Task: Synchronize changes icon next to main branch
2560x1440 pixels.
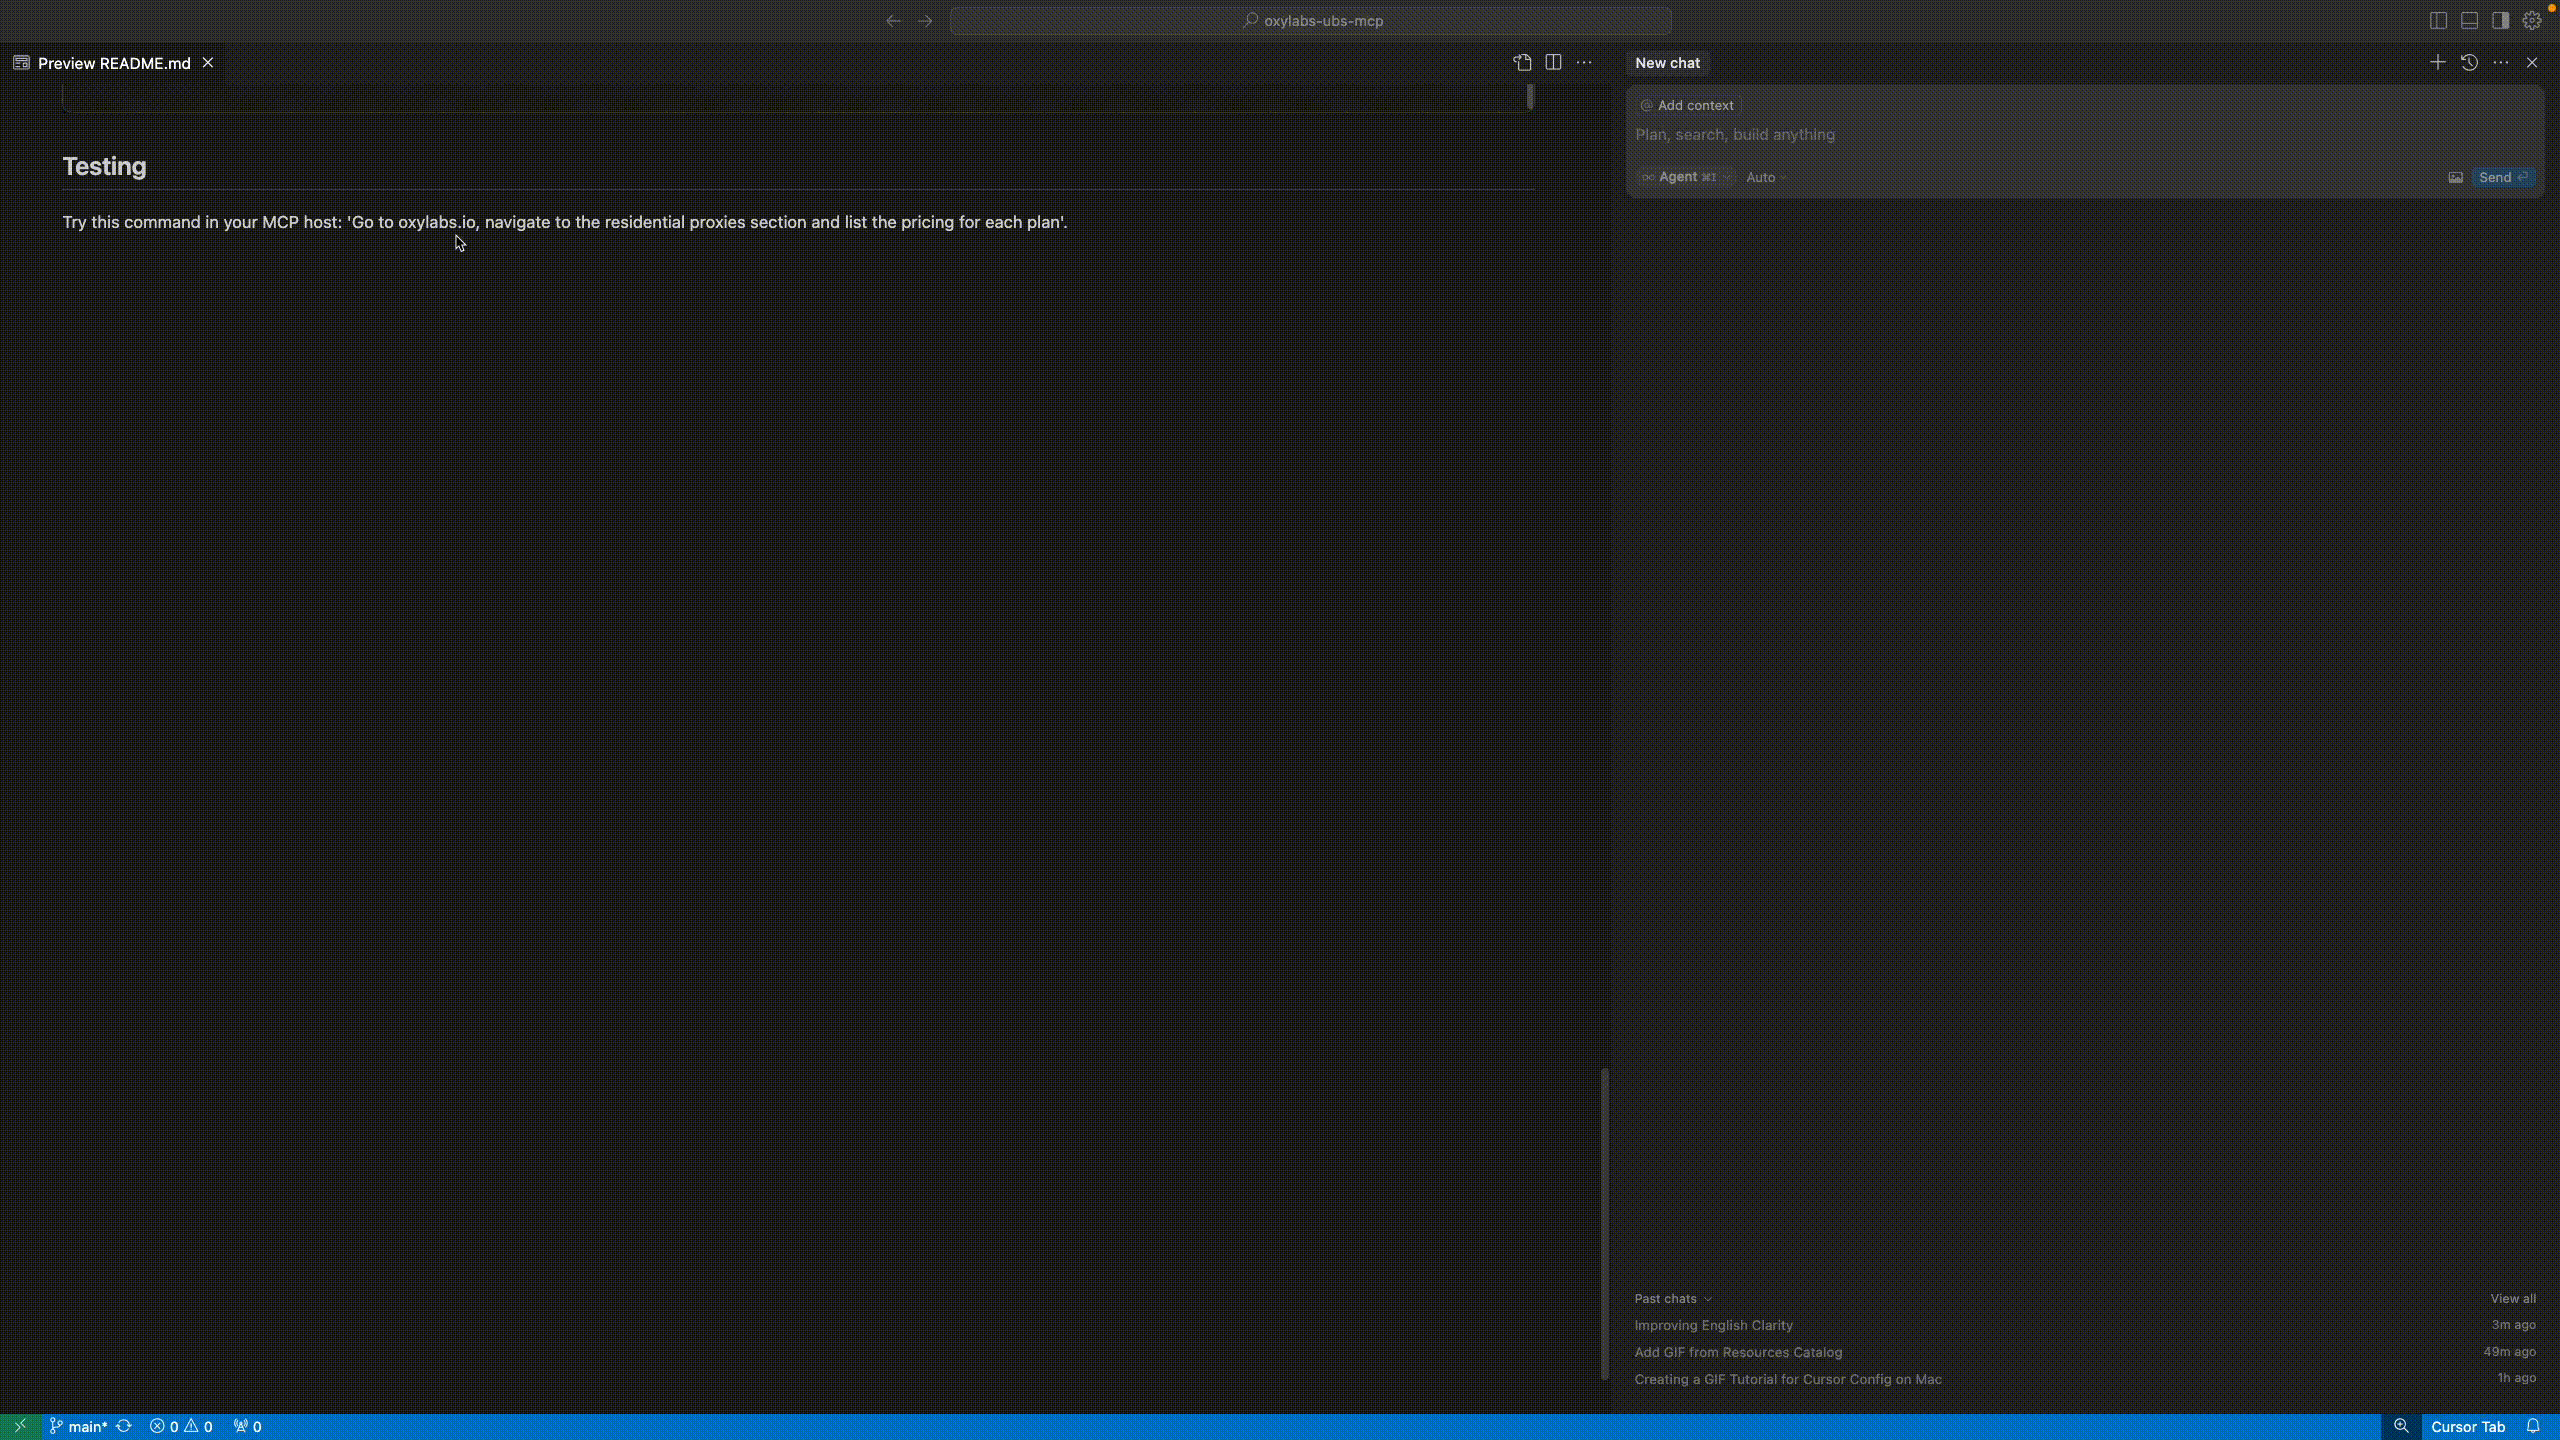Action: click(x=124, y=1426)
